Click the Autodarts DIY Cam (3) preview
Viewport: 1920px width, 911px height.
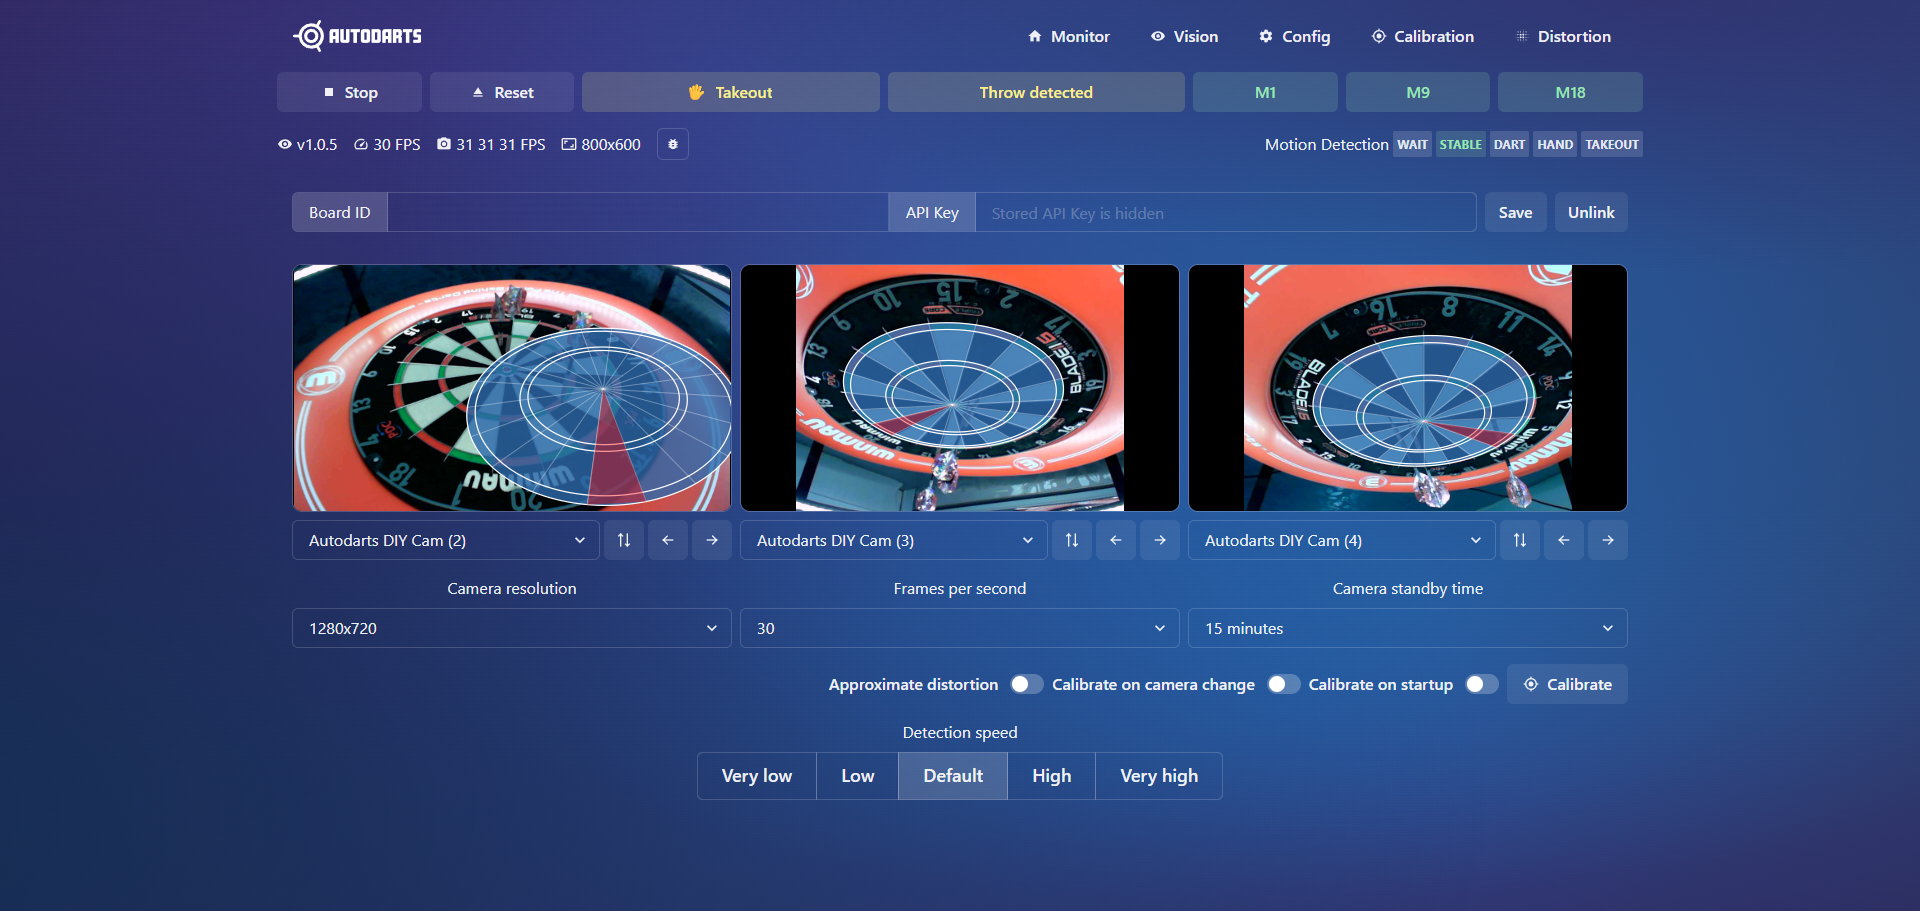click(960, 388)
